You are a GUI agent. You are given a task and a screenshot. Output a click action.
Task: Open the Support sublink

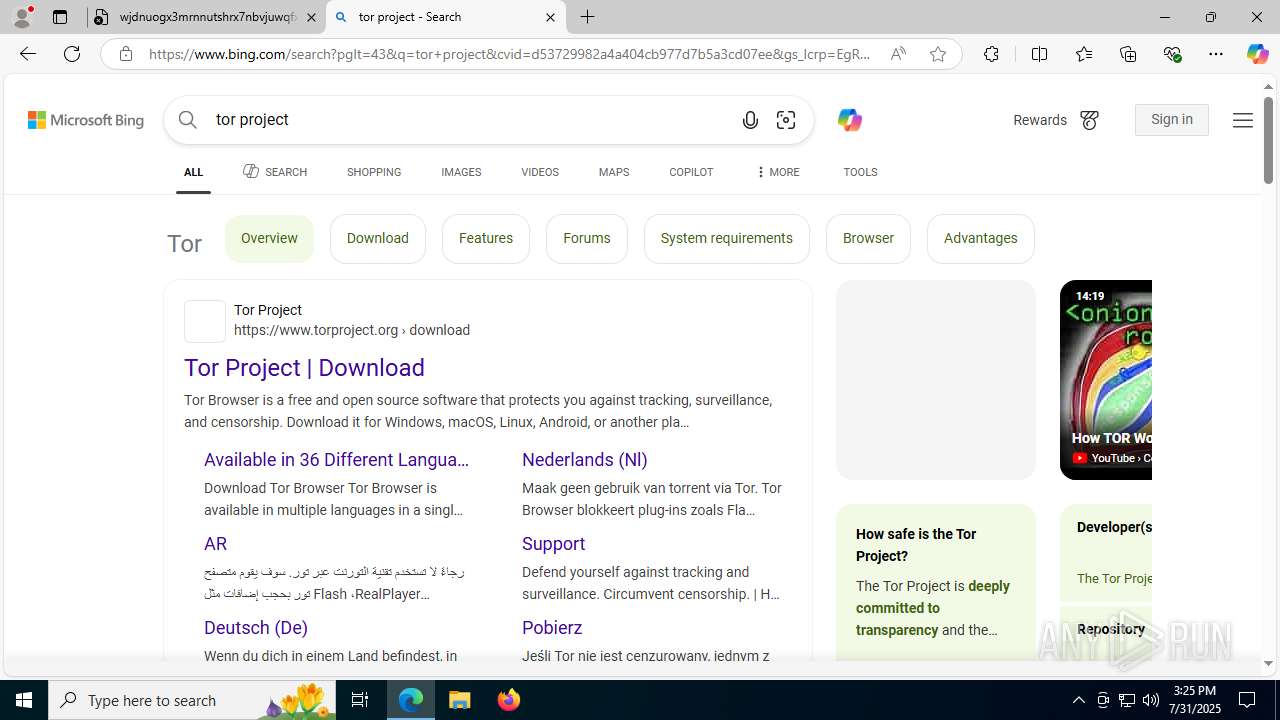click(x=554, y=544)
